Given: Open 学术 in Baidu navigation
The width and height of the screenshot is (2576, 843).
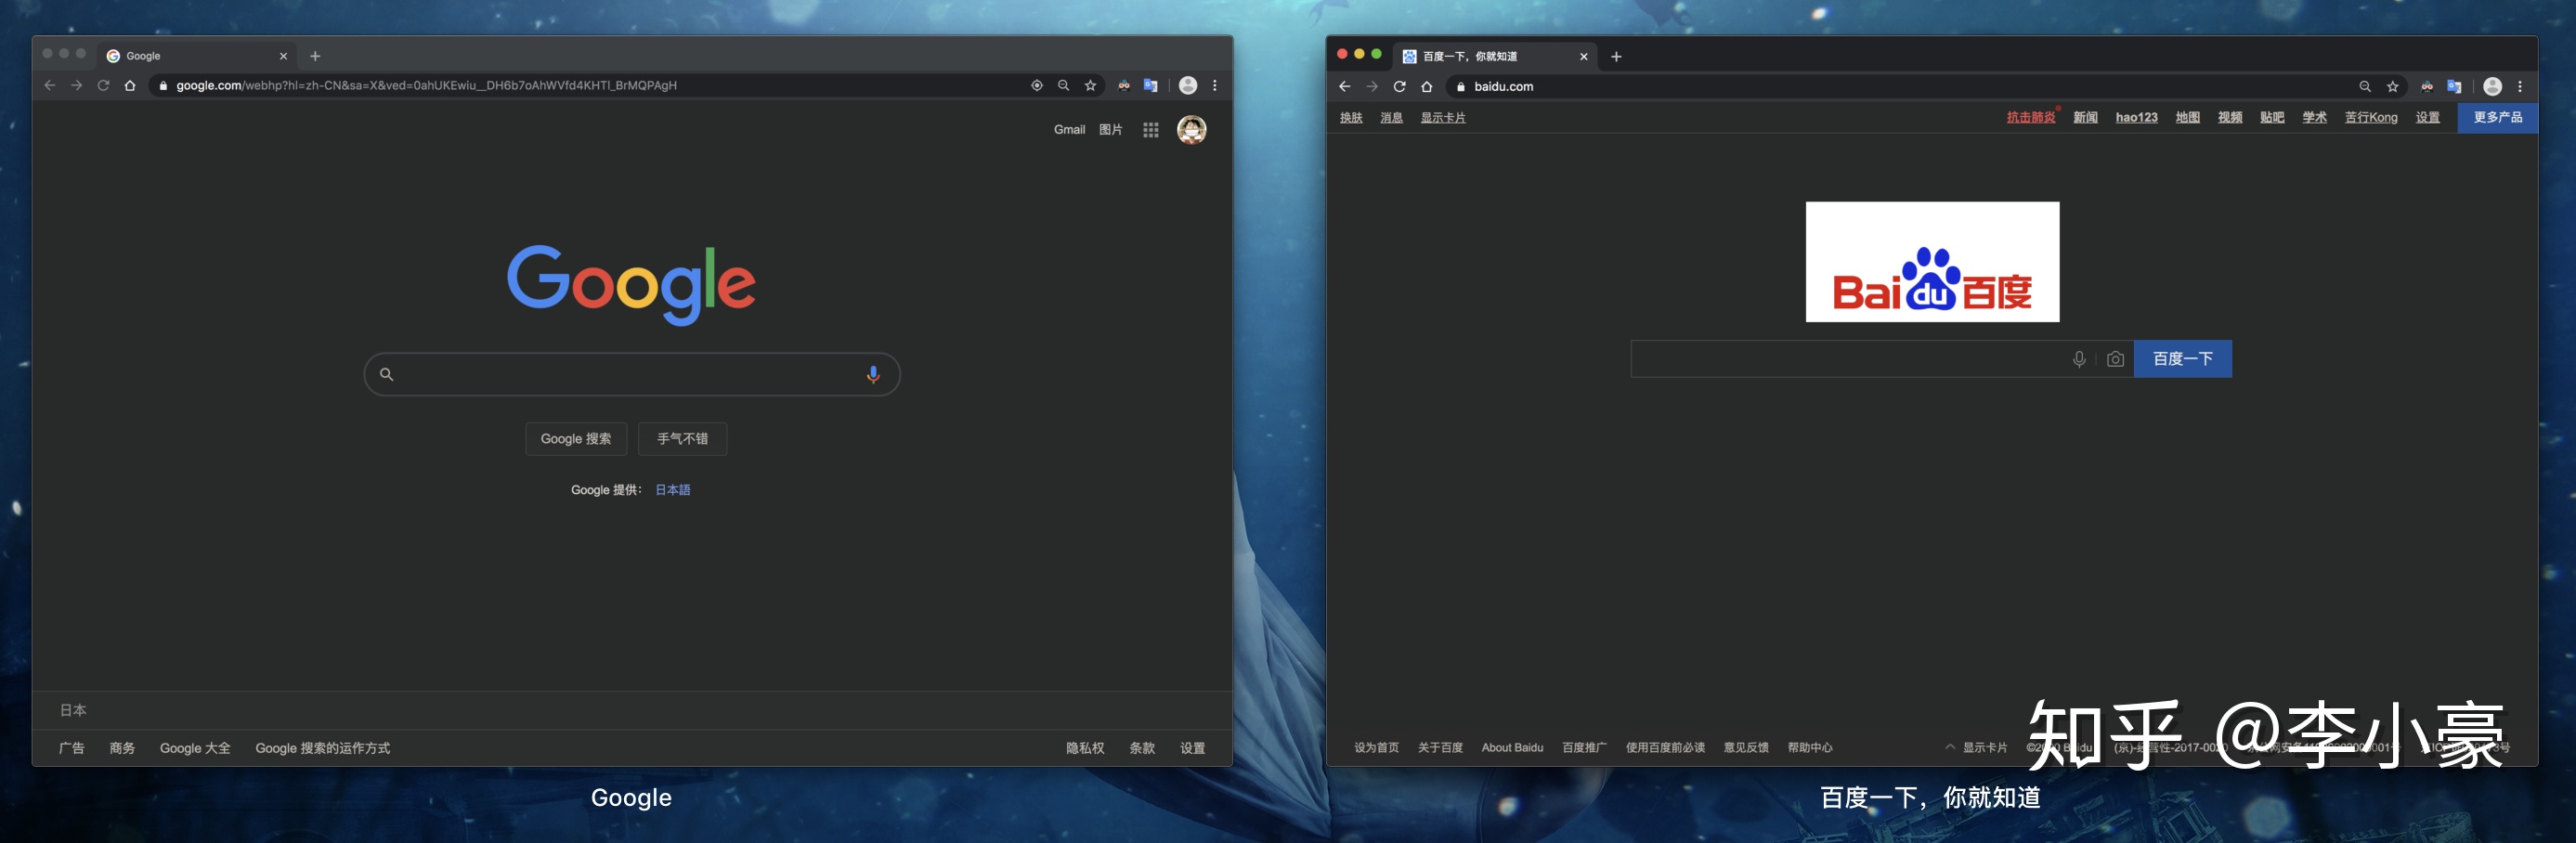Looking at the screenshot, I should point(2314,118).
